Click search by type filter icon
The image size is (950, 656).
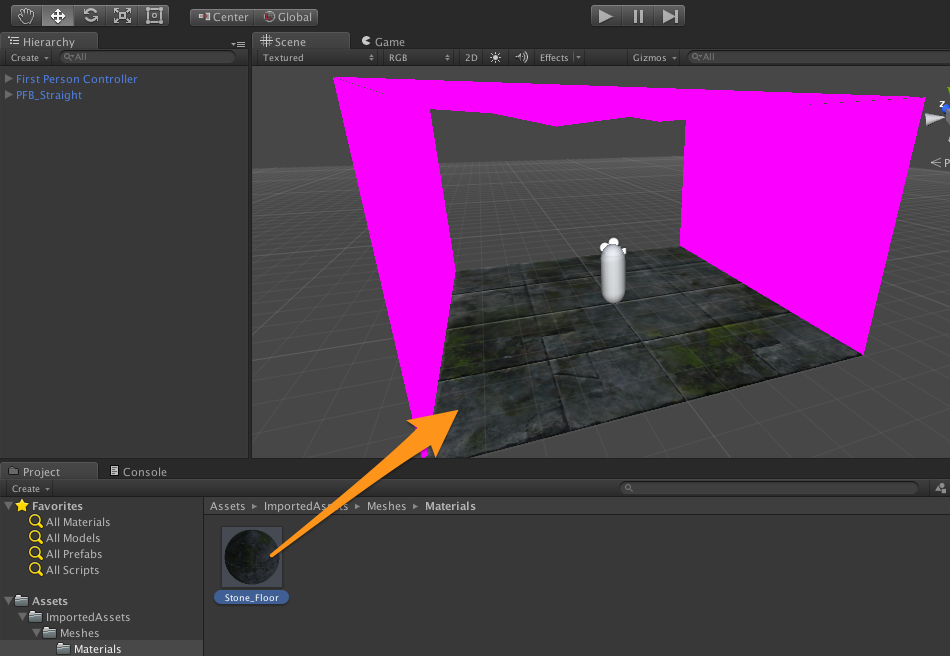[x=940, y=488]
